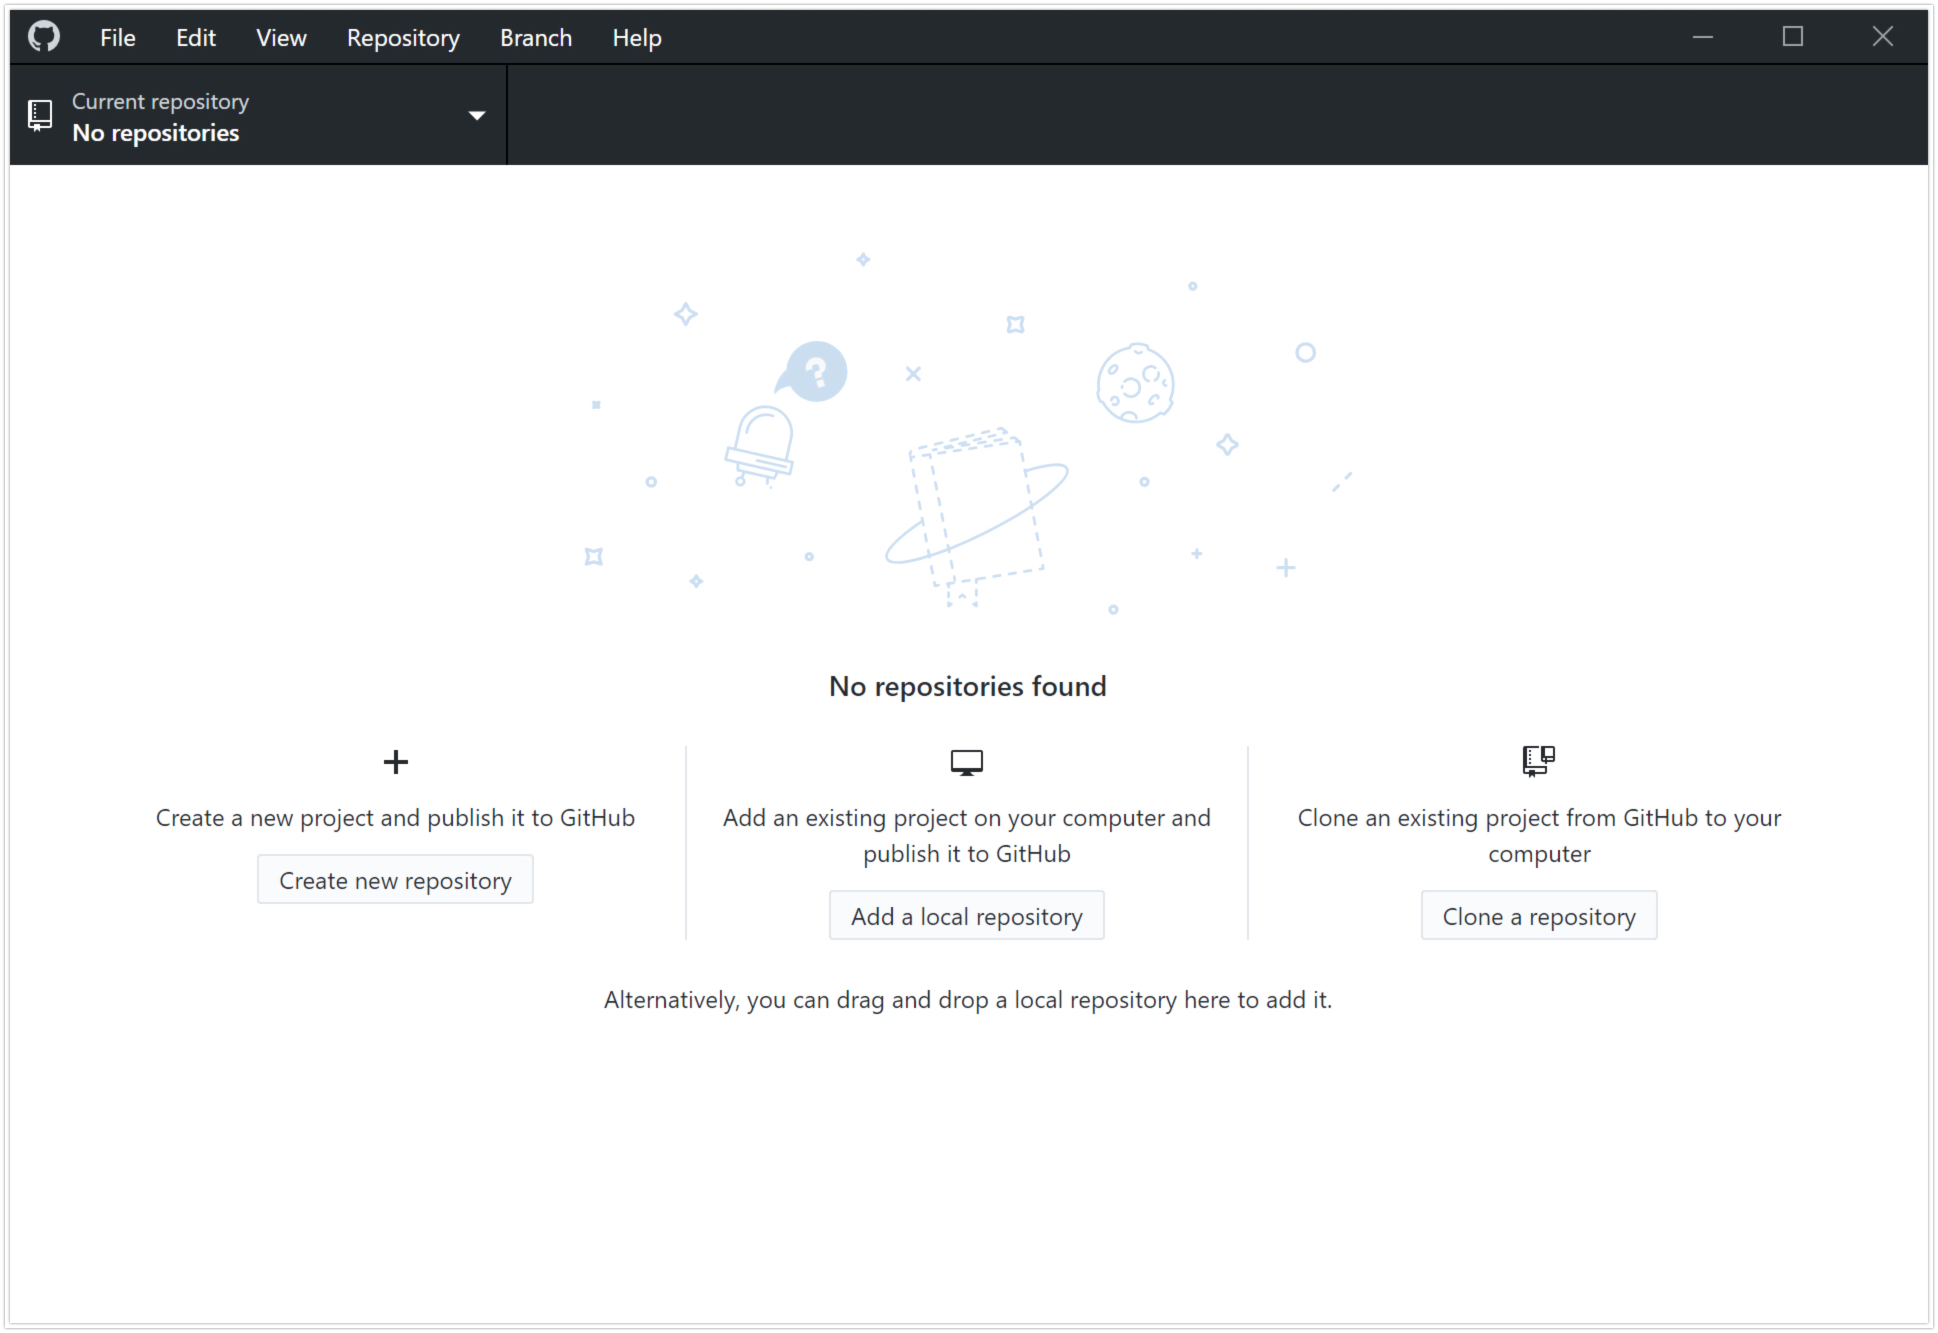The height and width of the screenshot is (1333, 1938).
Task: Open the Branch menu
Action: click(536, 38)
